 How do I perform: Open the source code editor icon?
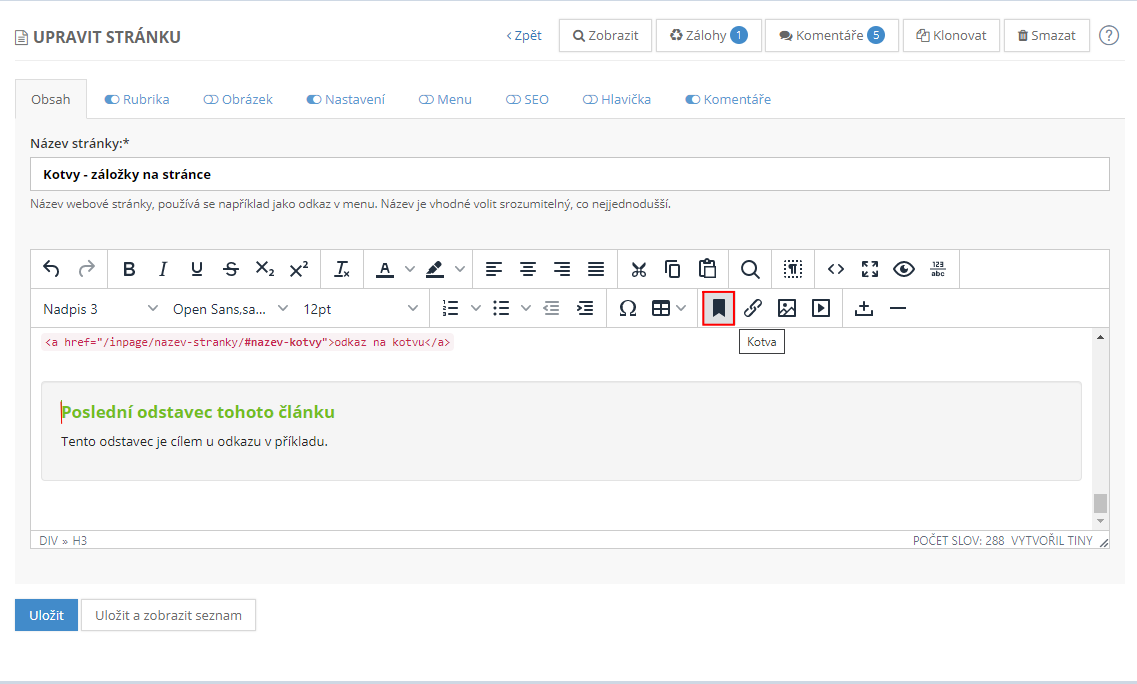point(836,269)
